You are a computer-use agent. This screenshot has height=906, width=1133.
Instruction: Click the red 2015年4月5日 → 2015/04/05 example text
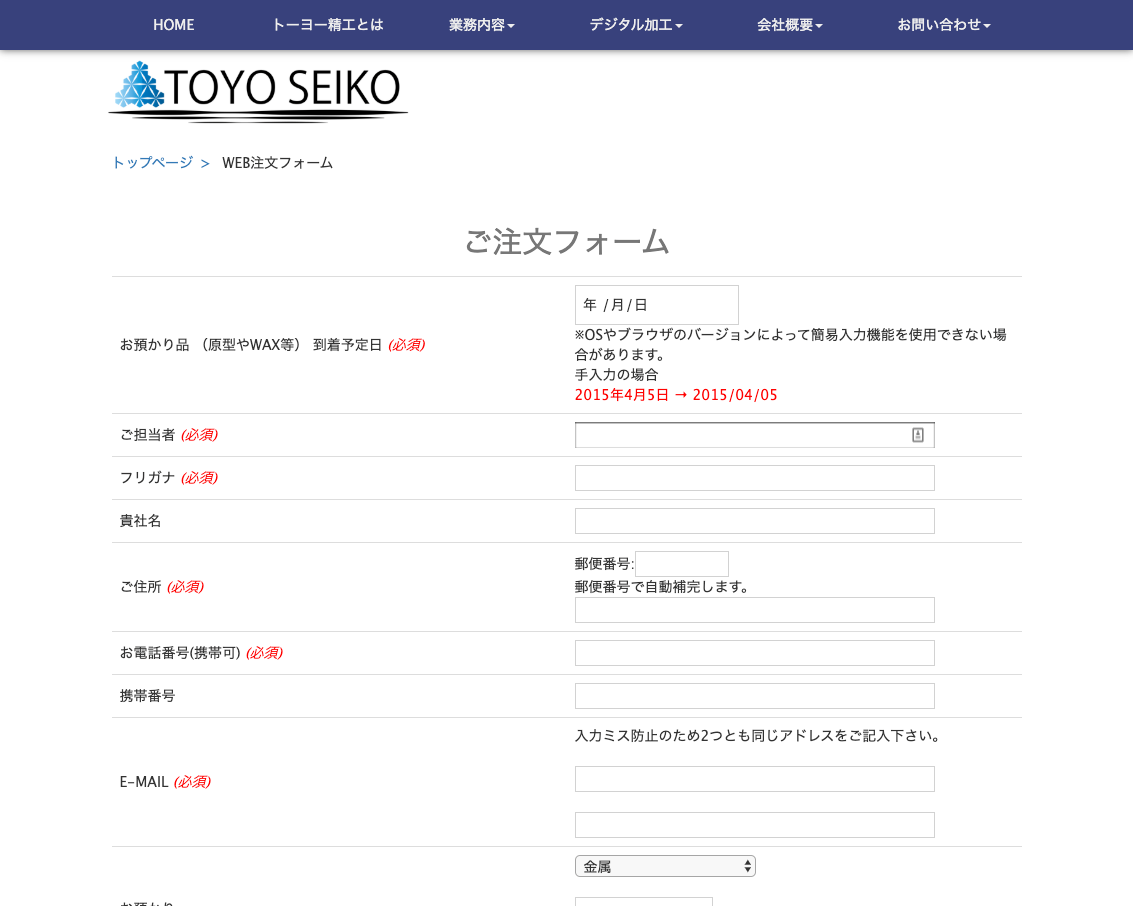pyautogui.click(x=676, y=395)
